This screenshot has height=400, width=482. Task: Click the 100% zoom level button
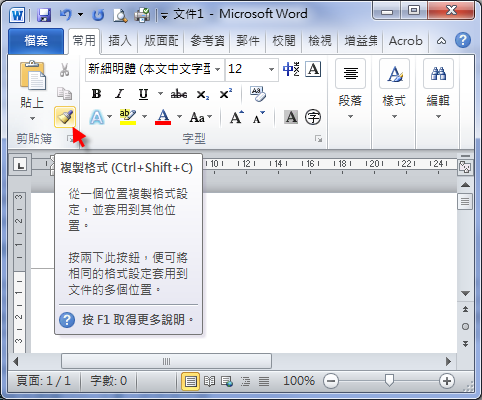coord(299,381)
